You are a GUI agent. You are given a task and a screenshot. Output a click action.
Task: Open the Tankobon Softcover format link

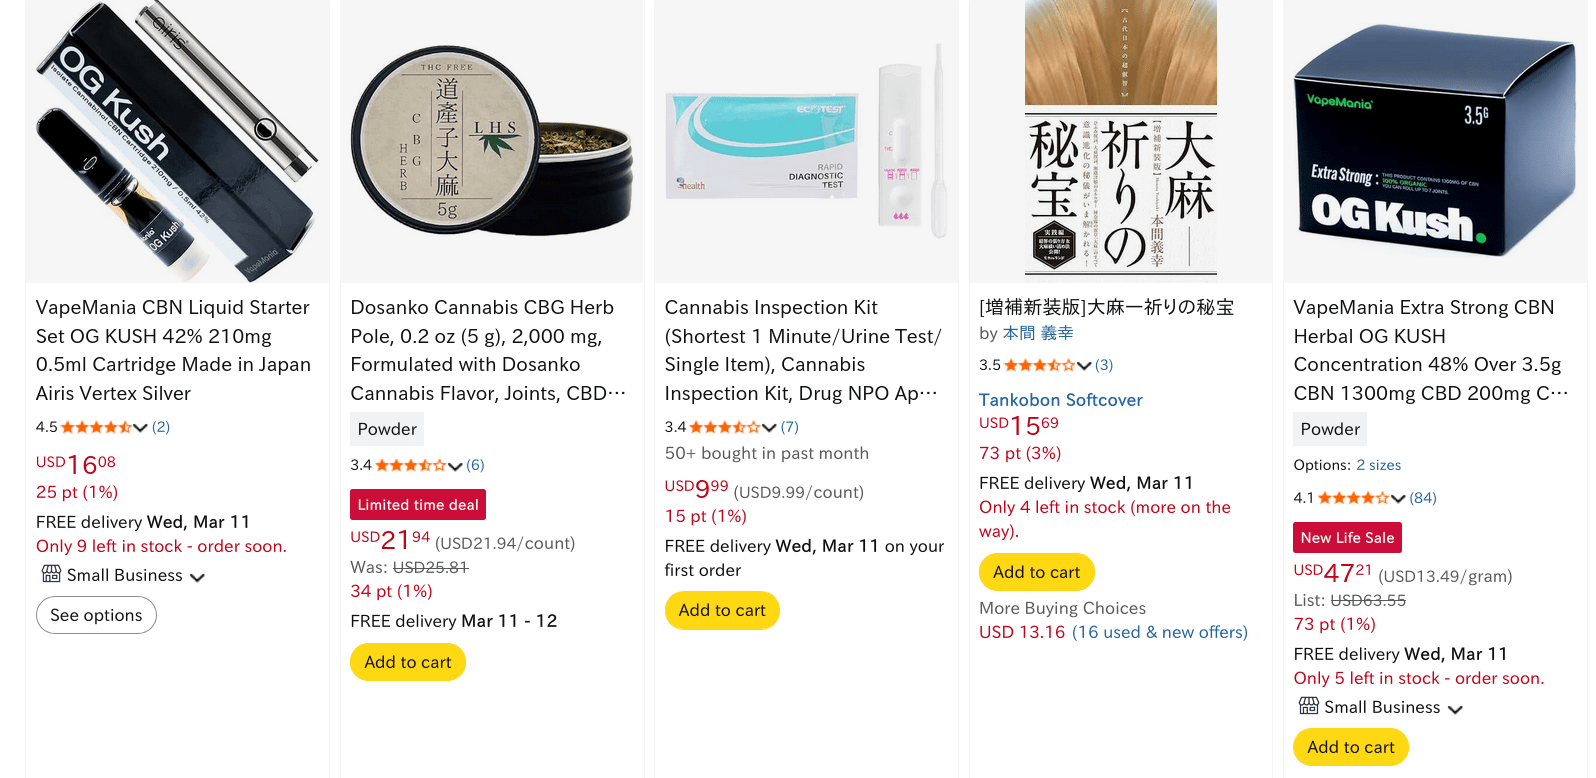(x=1060, y=399)
